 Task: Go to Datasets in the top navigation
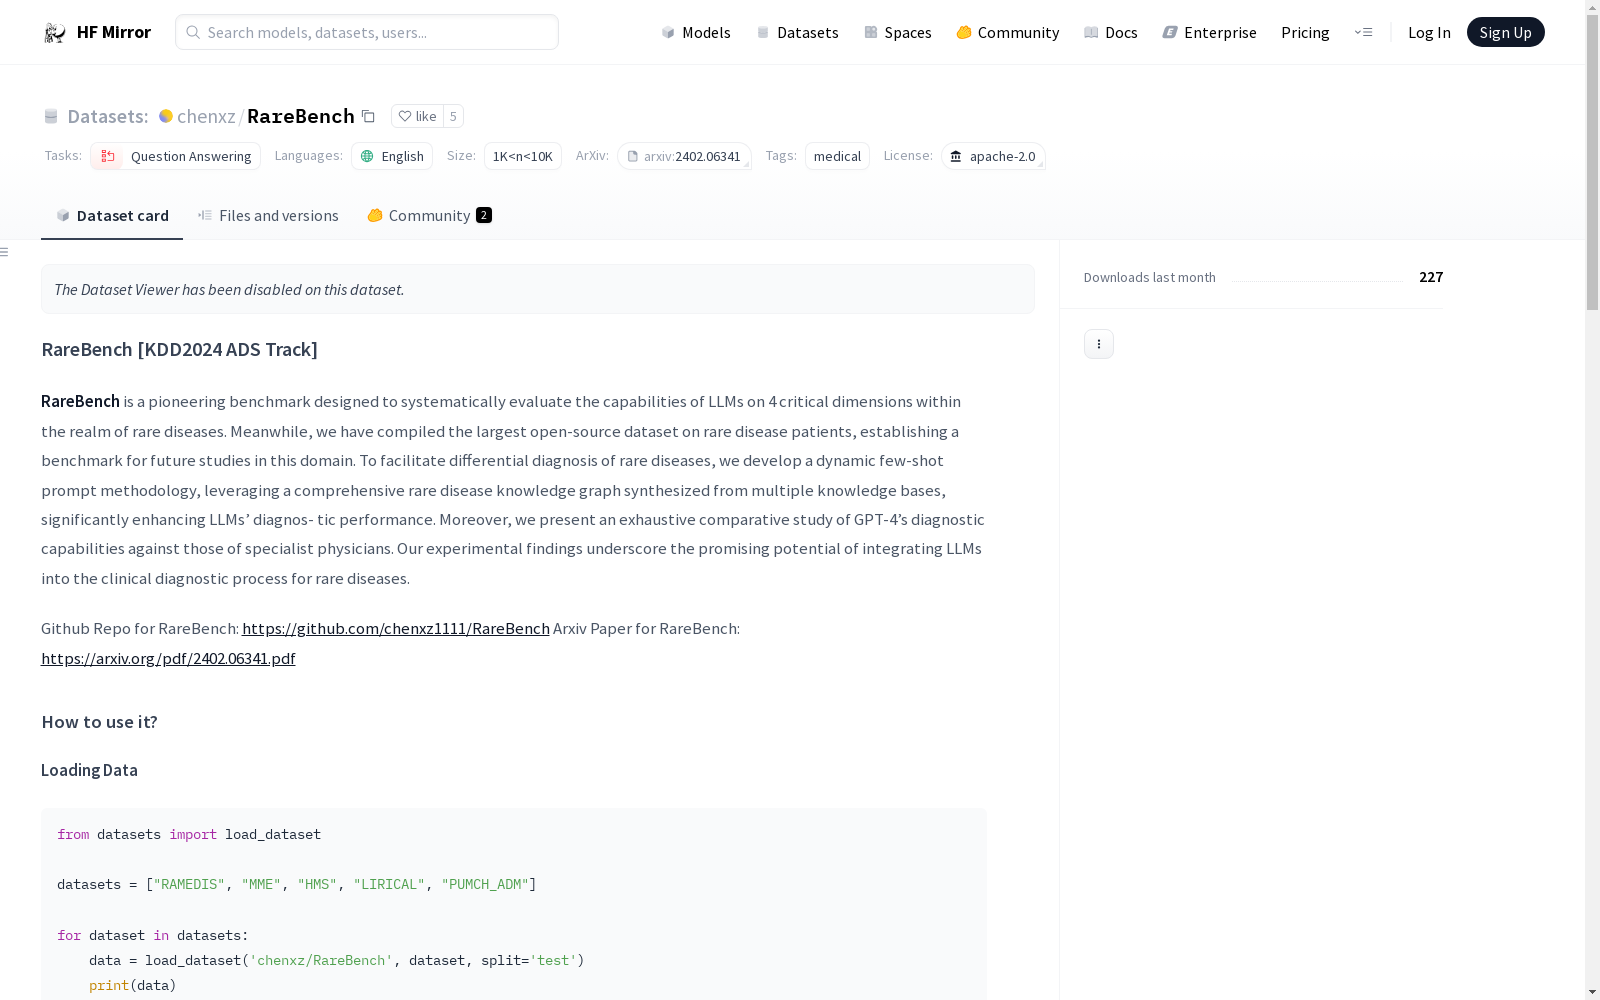point(797,32)
